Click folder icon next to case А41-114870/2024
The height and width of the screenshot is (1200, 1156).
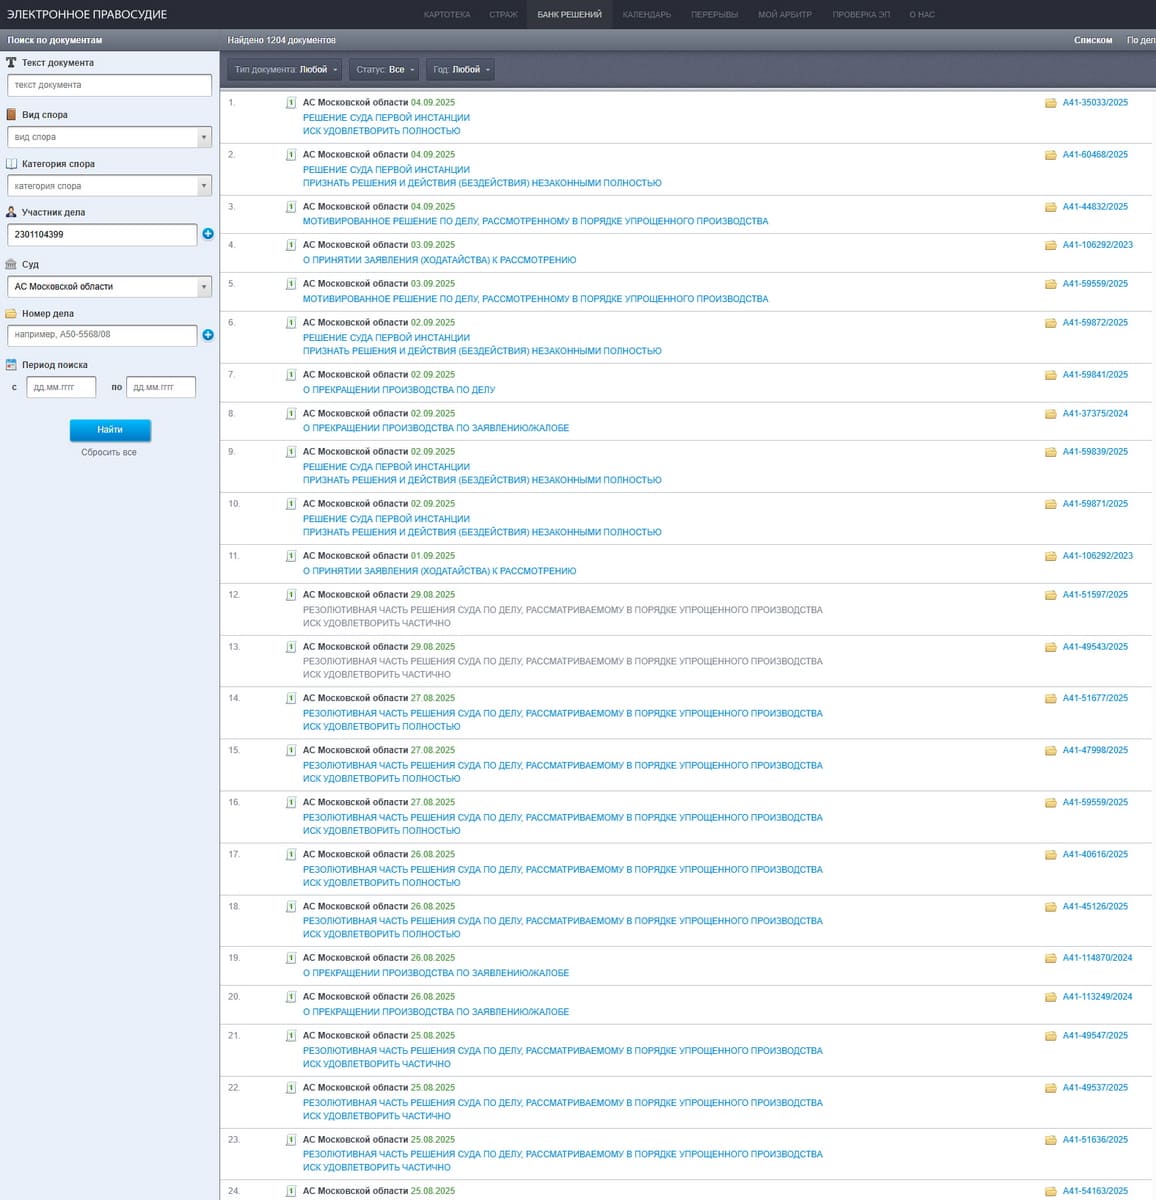[x=1050, y=958]
